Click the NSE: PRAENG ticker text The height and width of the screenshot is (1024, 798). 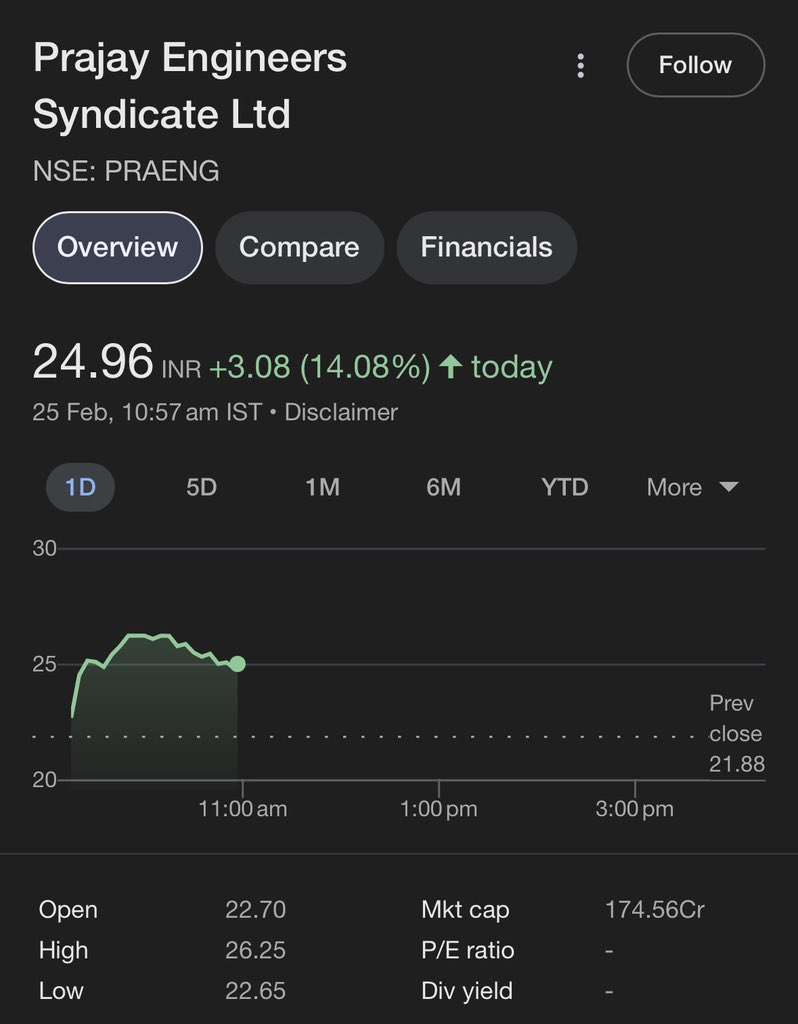coord(126,171)
